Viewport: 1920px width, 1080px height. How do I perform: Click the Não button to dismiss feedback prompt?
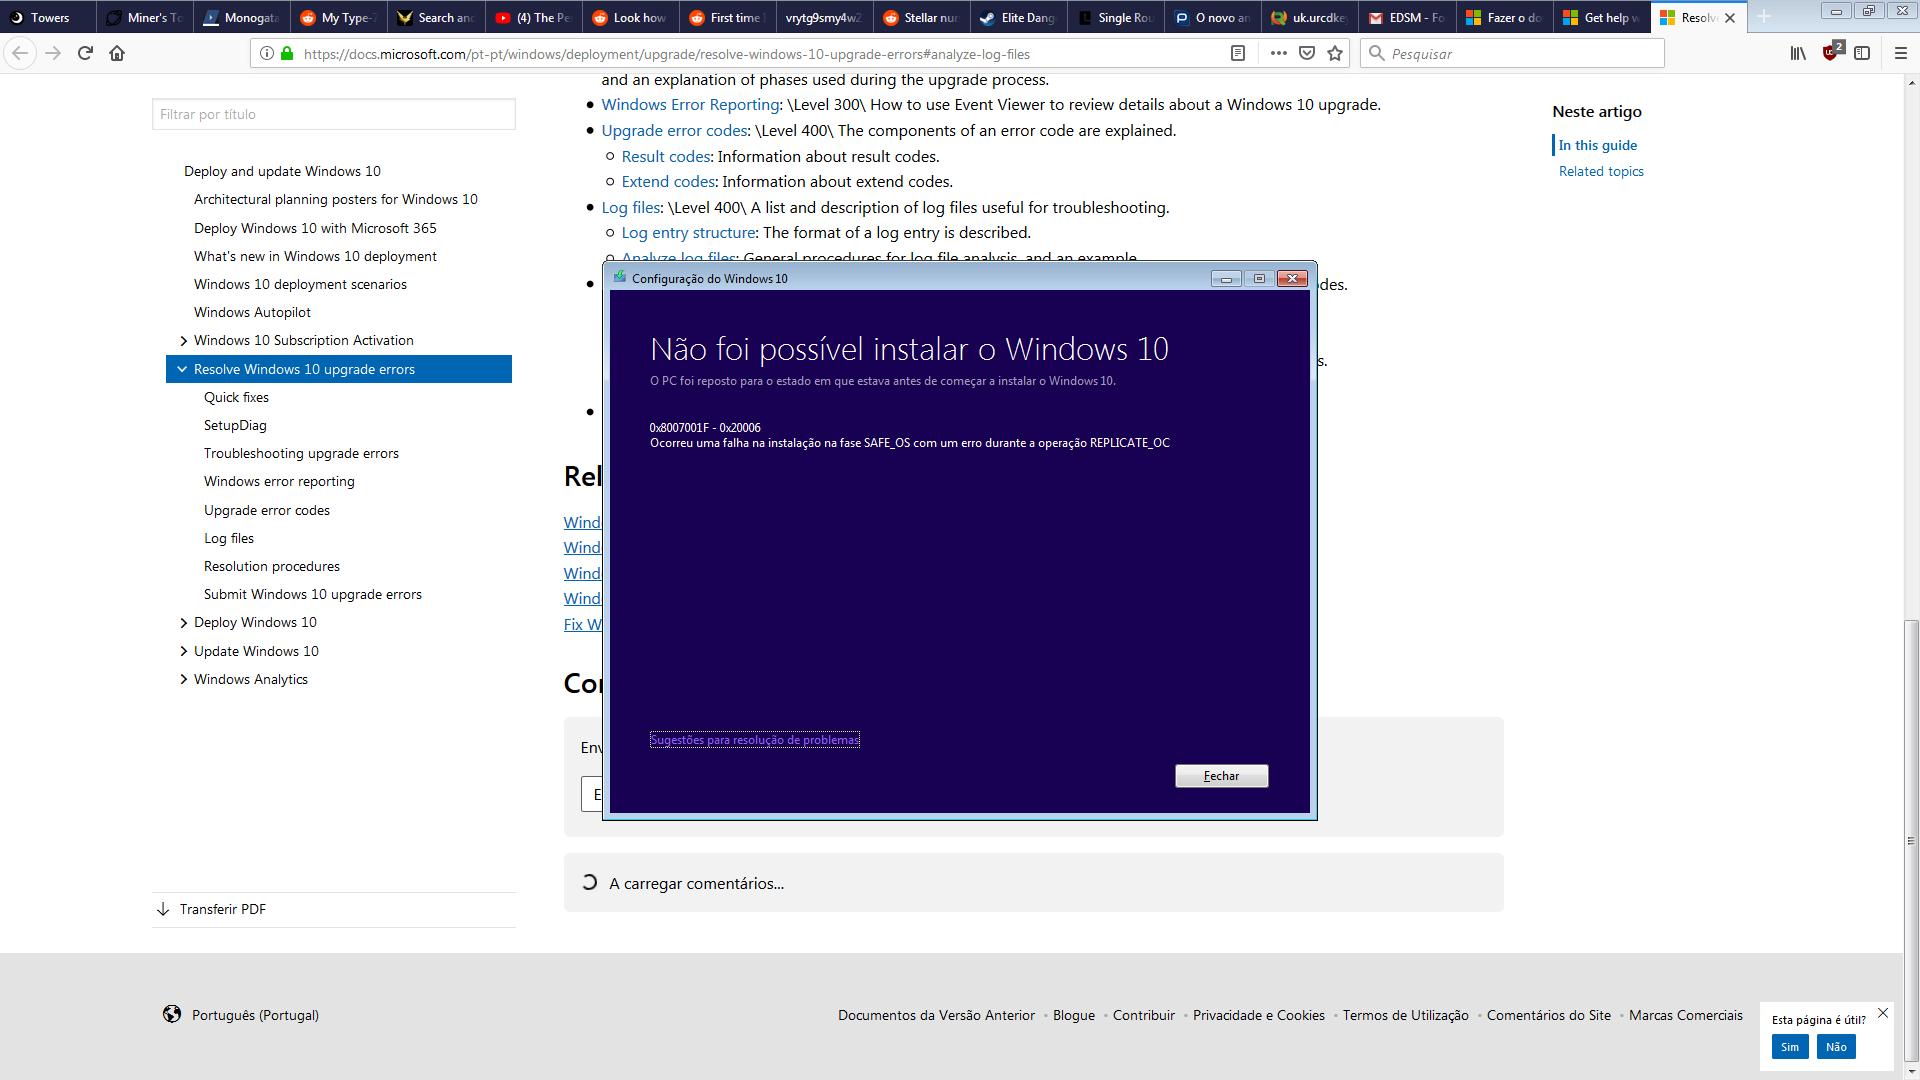click(x=1837, y=1046)
